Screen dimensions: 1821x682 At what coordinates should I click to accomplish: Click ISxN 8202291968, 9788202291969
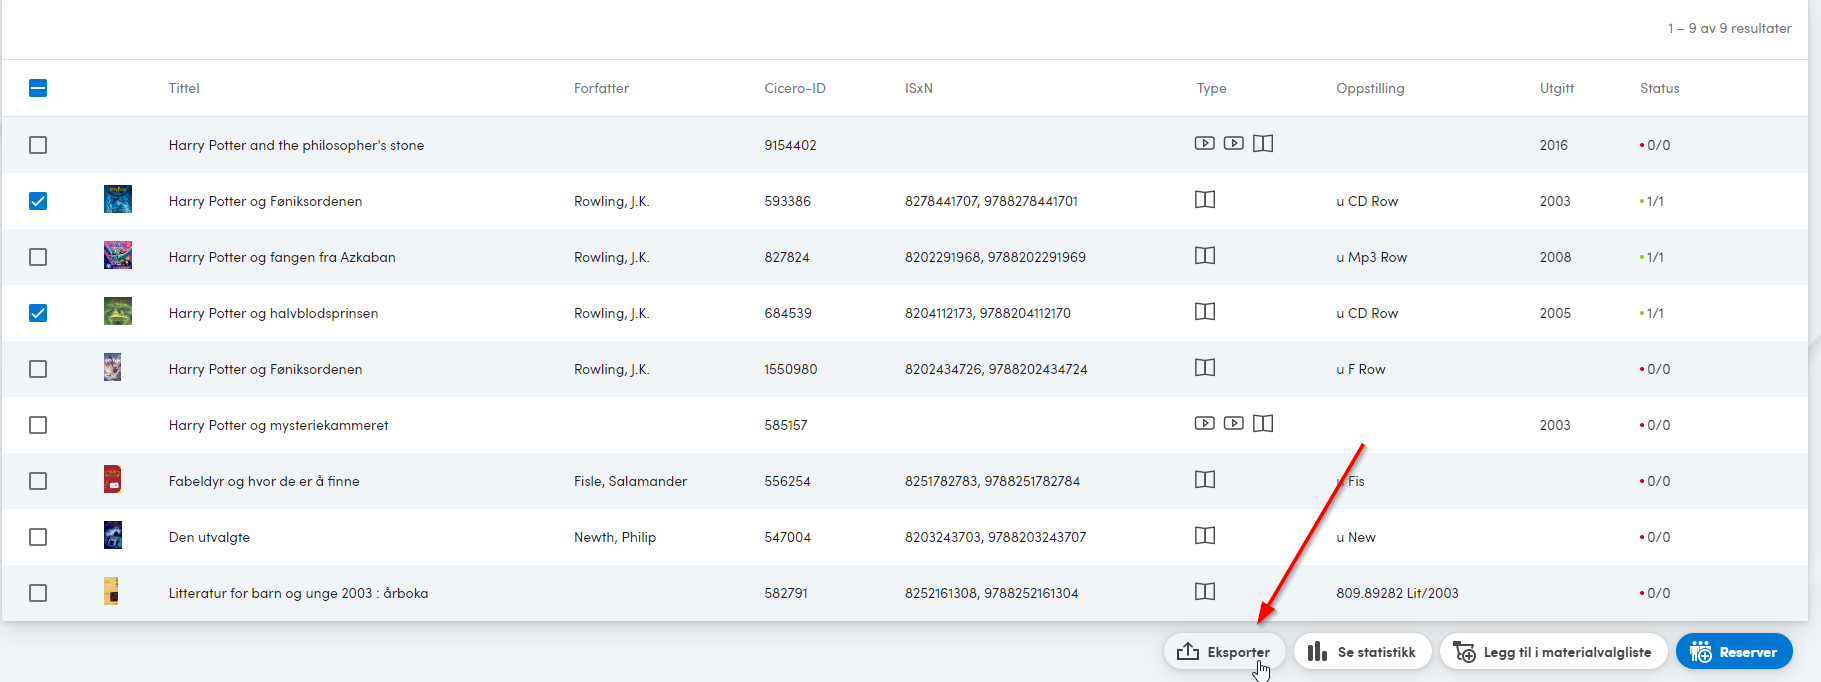click(995, 257)
